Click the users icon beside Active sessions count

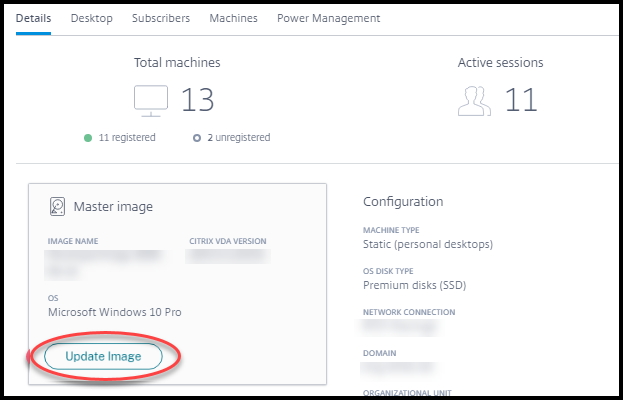pyautogui.click(x=474, y=101)
